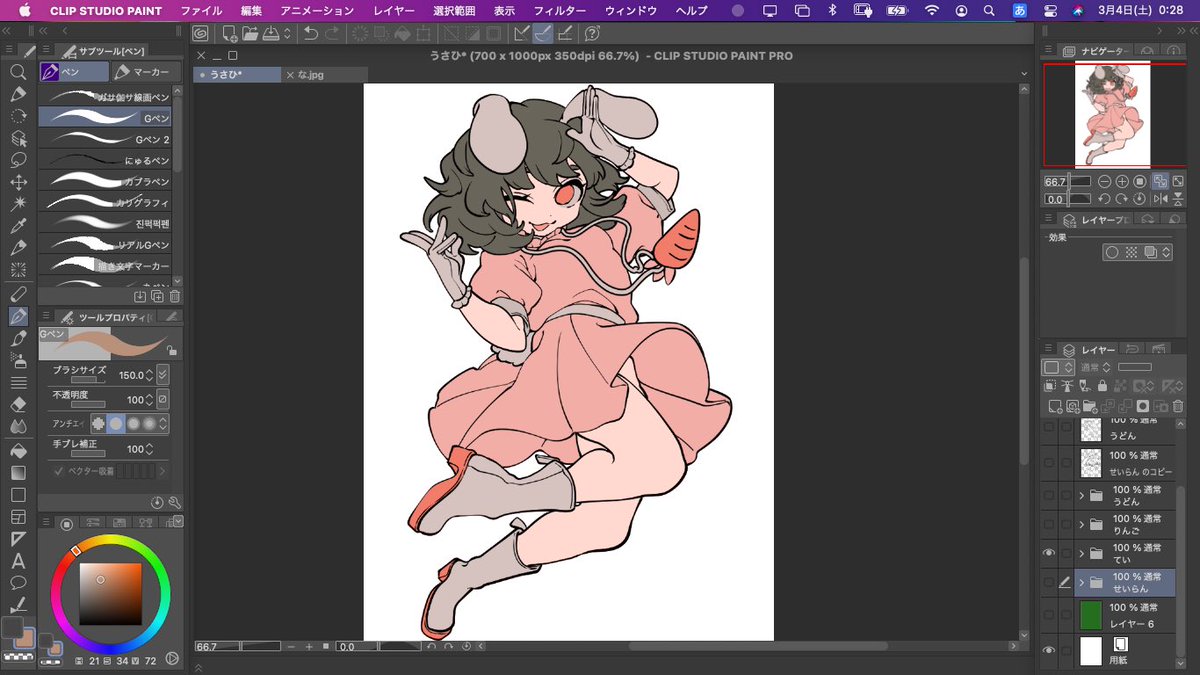Select the Figure rectangle tool
This screenshot has width=1200, height=675.
click(18, 494)
